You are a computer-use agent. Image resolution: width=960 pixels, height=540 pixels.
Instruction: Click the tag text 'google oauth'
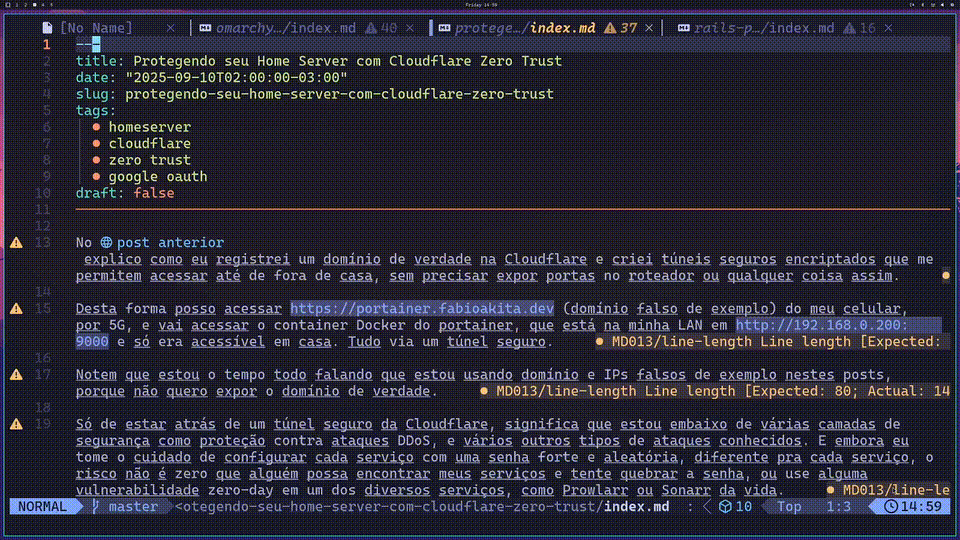click(158, 176)
